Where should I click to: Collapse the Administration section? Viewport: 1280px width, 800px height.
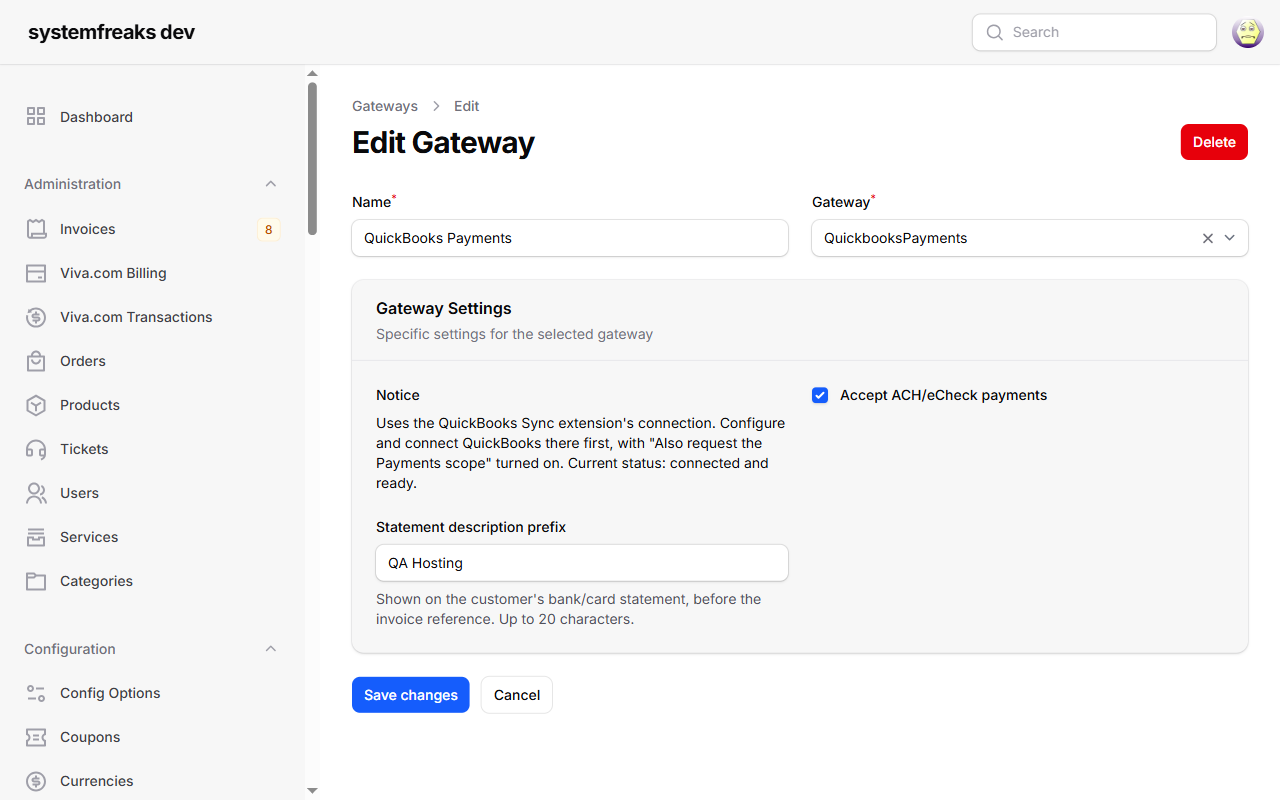click(x=270, y=184)
